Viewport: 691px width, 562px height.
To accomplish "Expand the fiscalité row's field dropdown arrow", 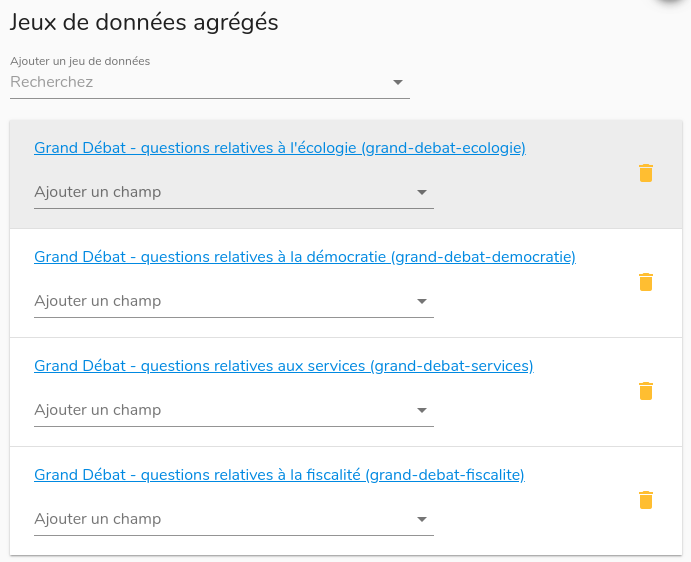I will pos(422,519).
